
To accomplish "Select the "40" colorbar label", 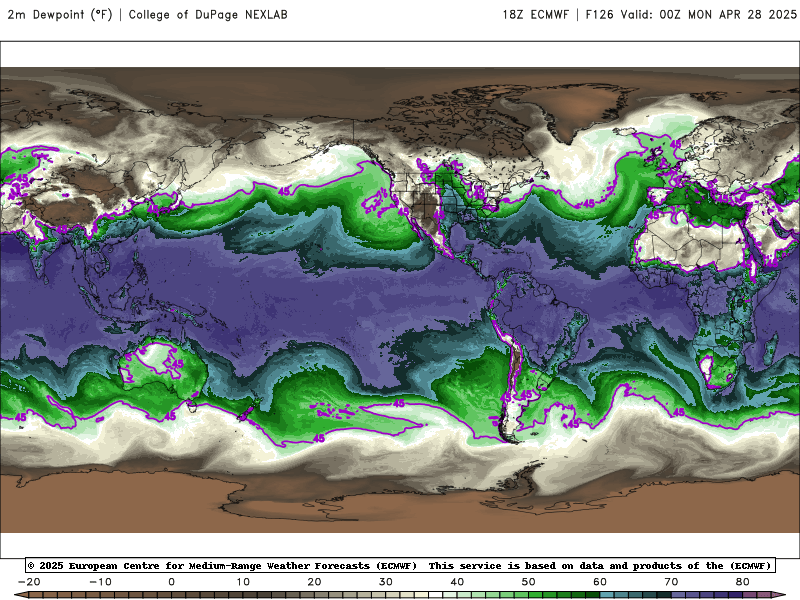I will tap(457, 582).
